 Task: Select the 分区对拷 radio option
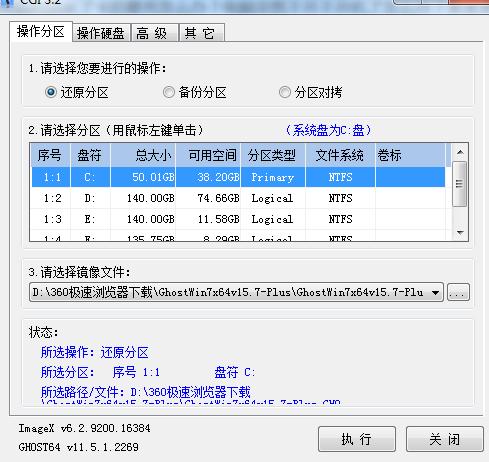(311, 92)
